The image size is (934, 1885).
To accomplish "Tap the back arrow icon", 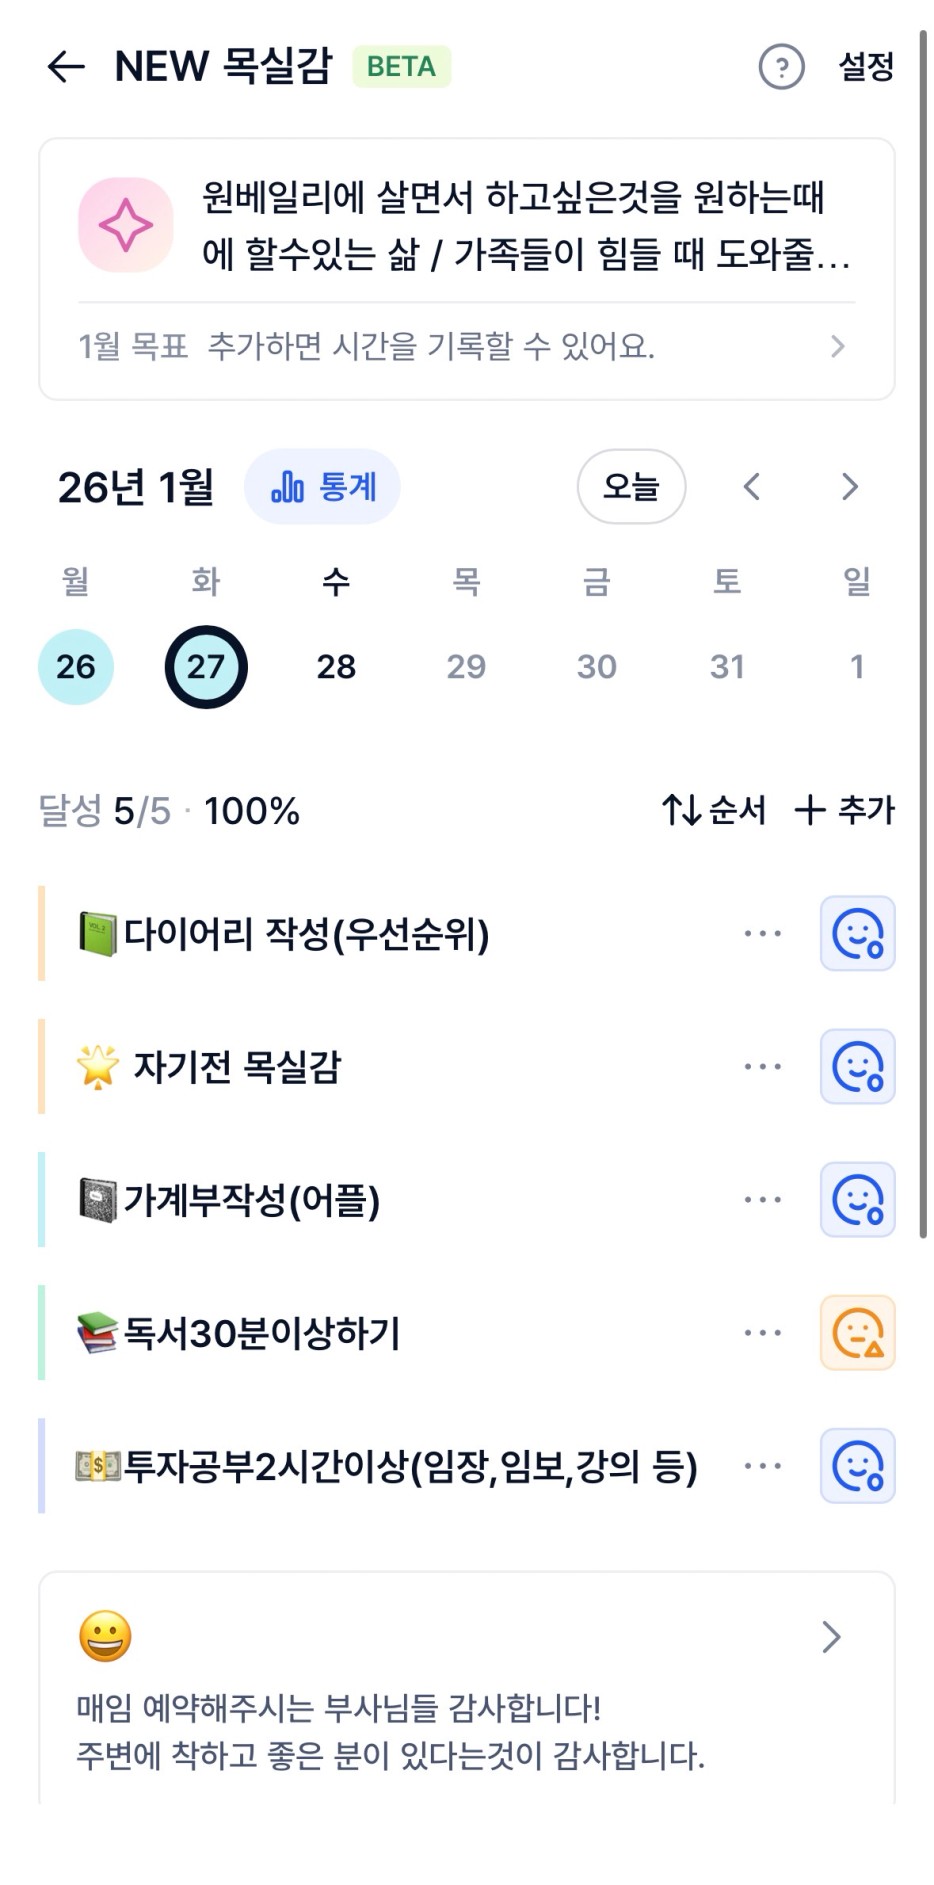I will point(66,67).
